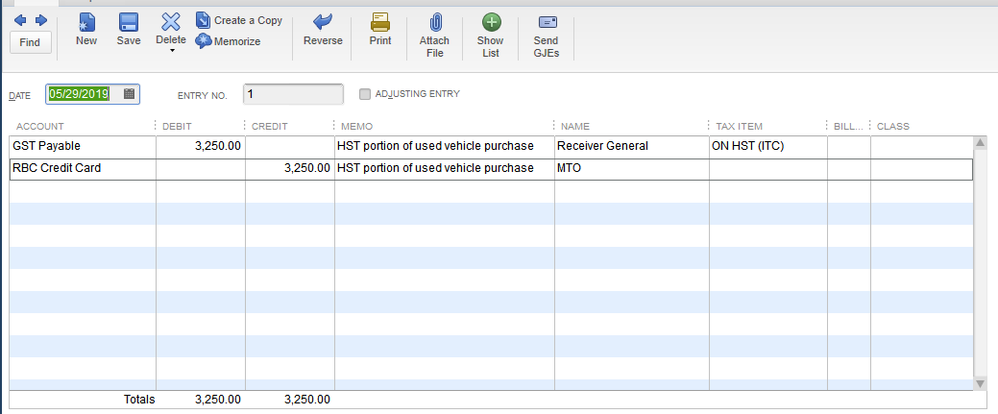
Task: Click memo cell in RBC Credit Card row
Action: (444, 169)
